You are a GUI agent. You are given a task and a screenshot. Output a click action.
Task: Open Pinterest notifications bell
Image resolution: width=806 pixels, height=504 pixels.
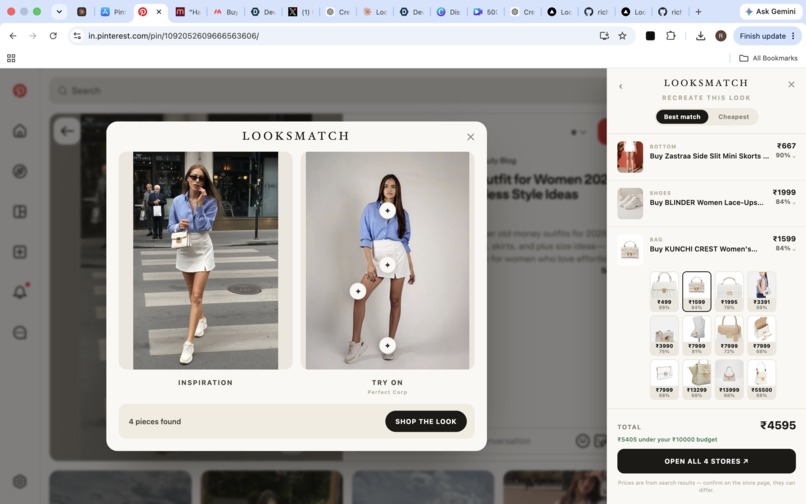(x=20, y=292)
